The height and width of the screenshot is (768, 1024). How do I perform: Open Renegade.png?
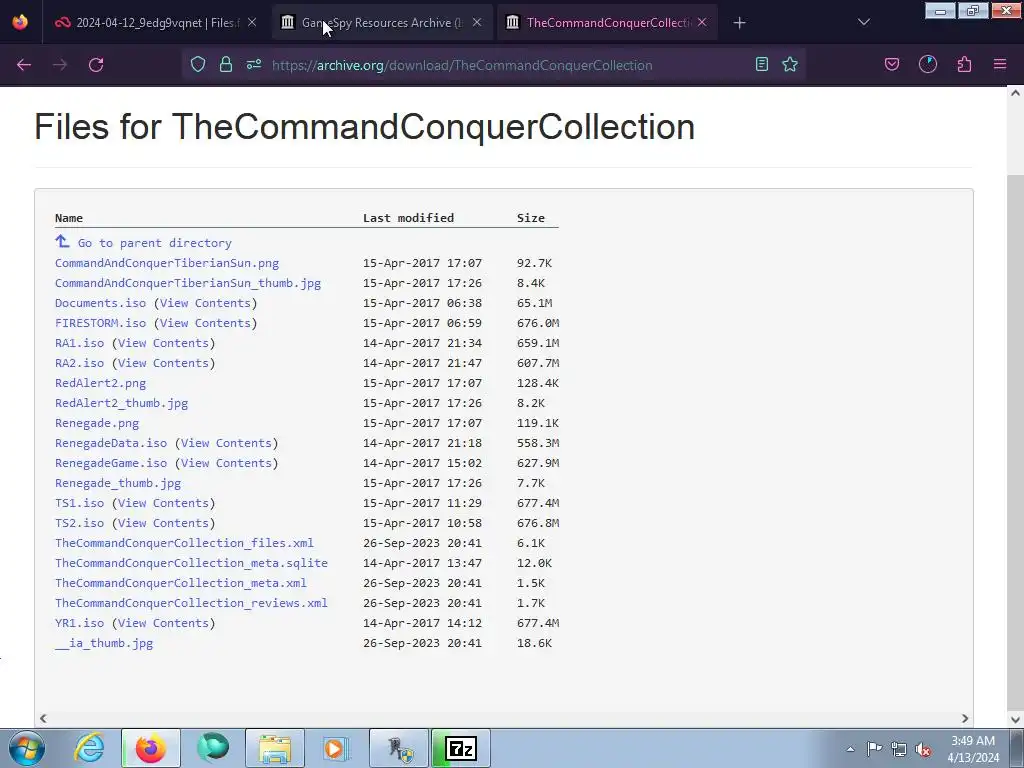(x=97, y=423)
